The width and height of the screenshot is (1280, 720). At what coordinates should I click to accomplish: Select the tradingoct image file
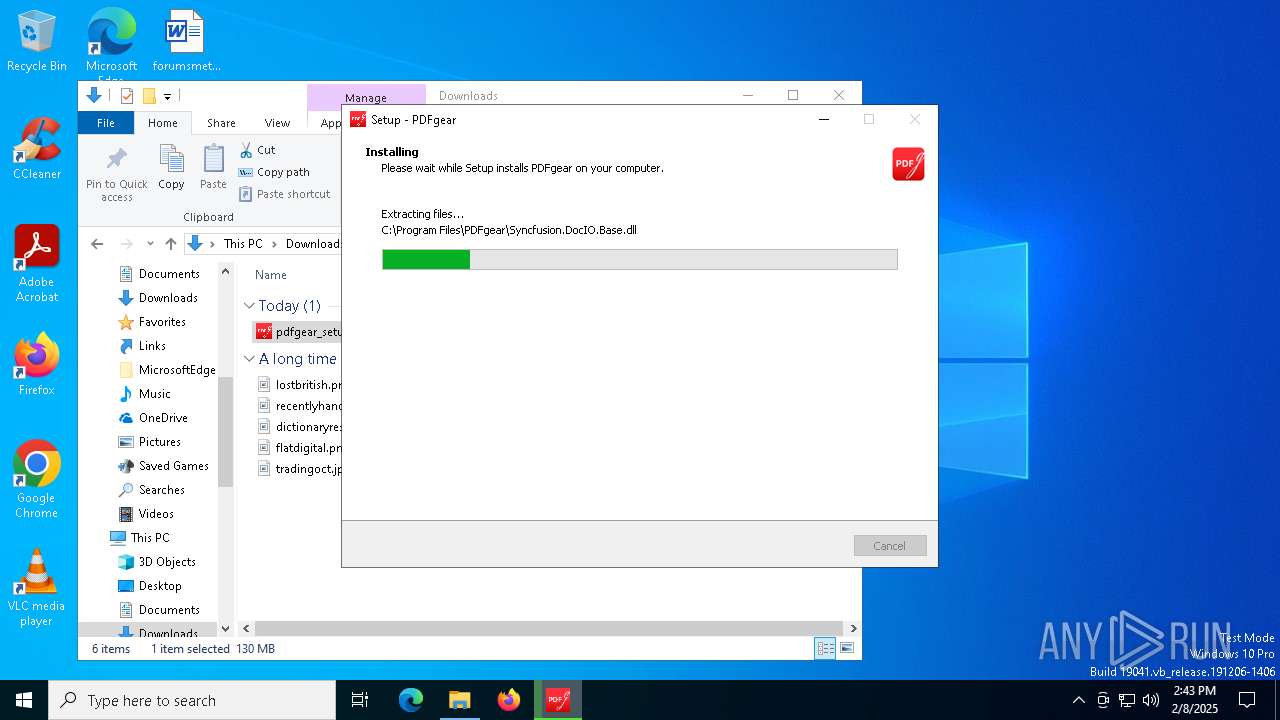tap(299, 469)
